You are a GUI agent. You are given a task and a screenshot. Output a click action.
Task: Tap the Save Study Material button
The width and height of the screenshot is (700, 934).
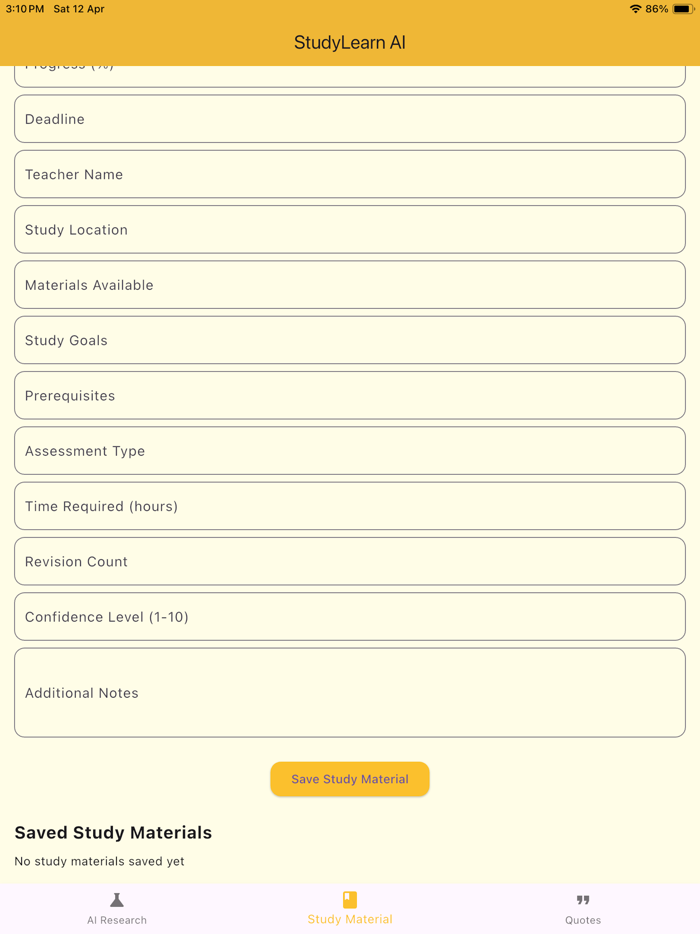[349, 779]
